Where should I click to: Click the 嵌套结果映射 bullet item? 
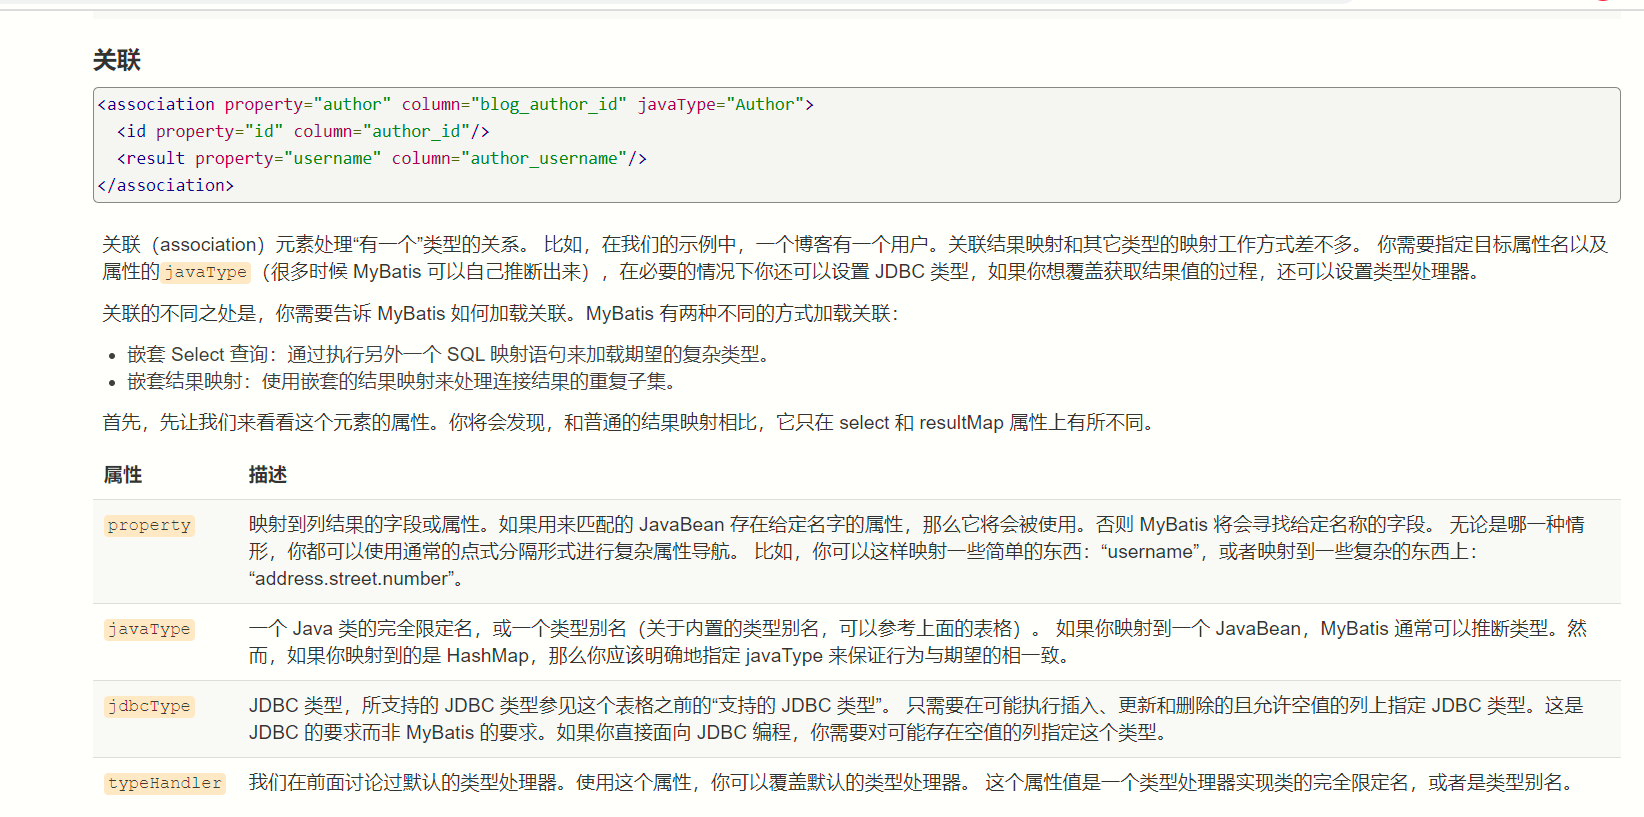click(x=402, y=381)
